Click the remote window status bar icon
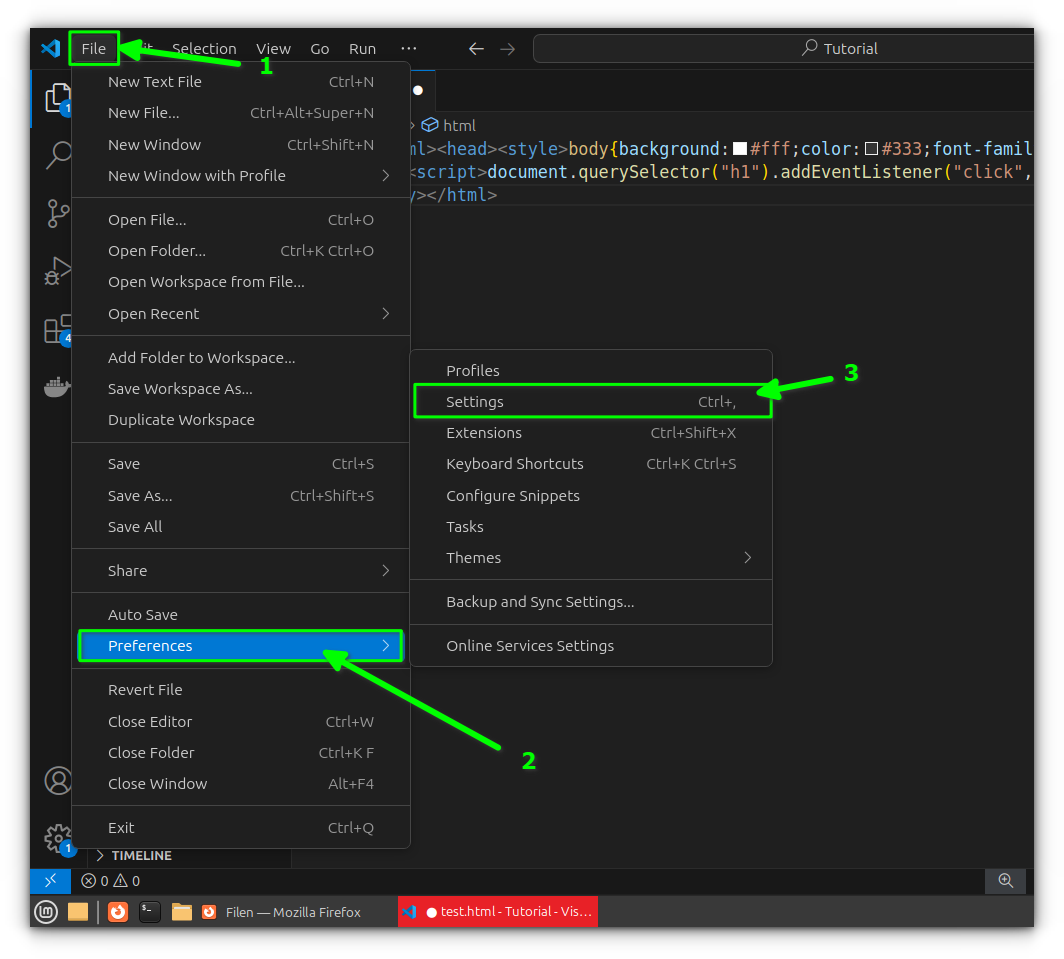Image resolution: width=1064 pixels, height=959 pixels. tap(50, 881)
